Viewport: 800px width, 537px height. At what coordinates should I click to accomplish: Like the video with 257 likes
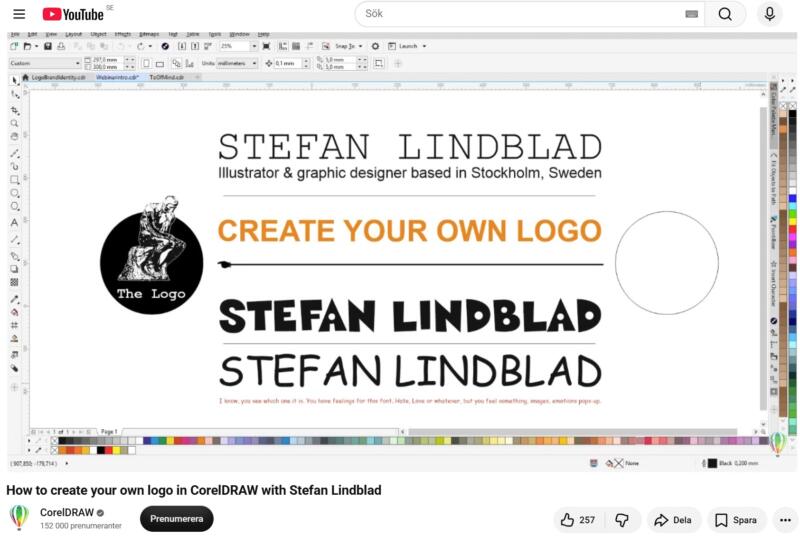click(x=578, y=520)
